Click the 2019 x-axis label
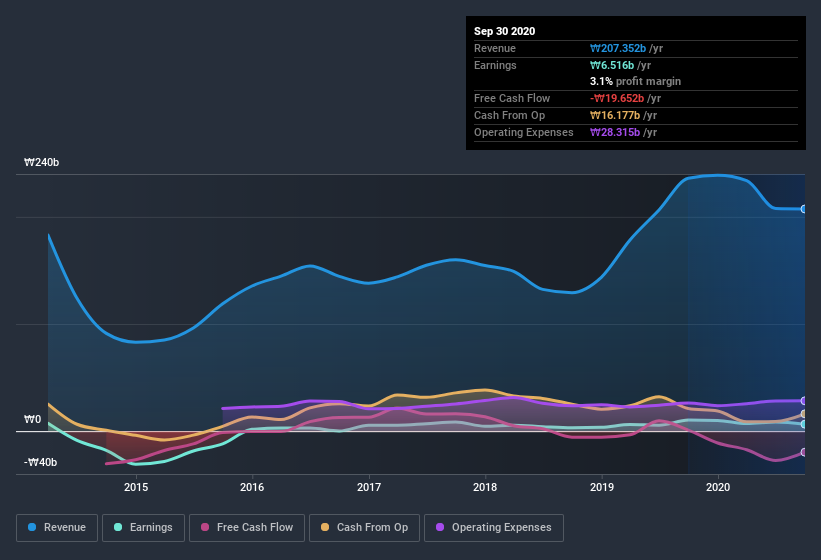Image resolution: width=821 pixels, height=560 pixels. pos(602,487)
